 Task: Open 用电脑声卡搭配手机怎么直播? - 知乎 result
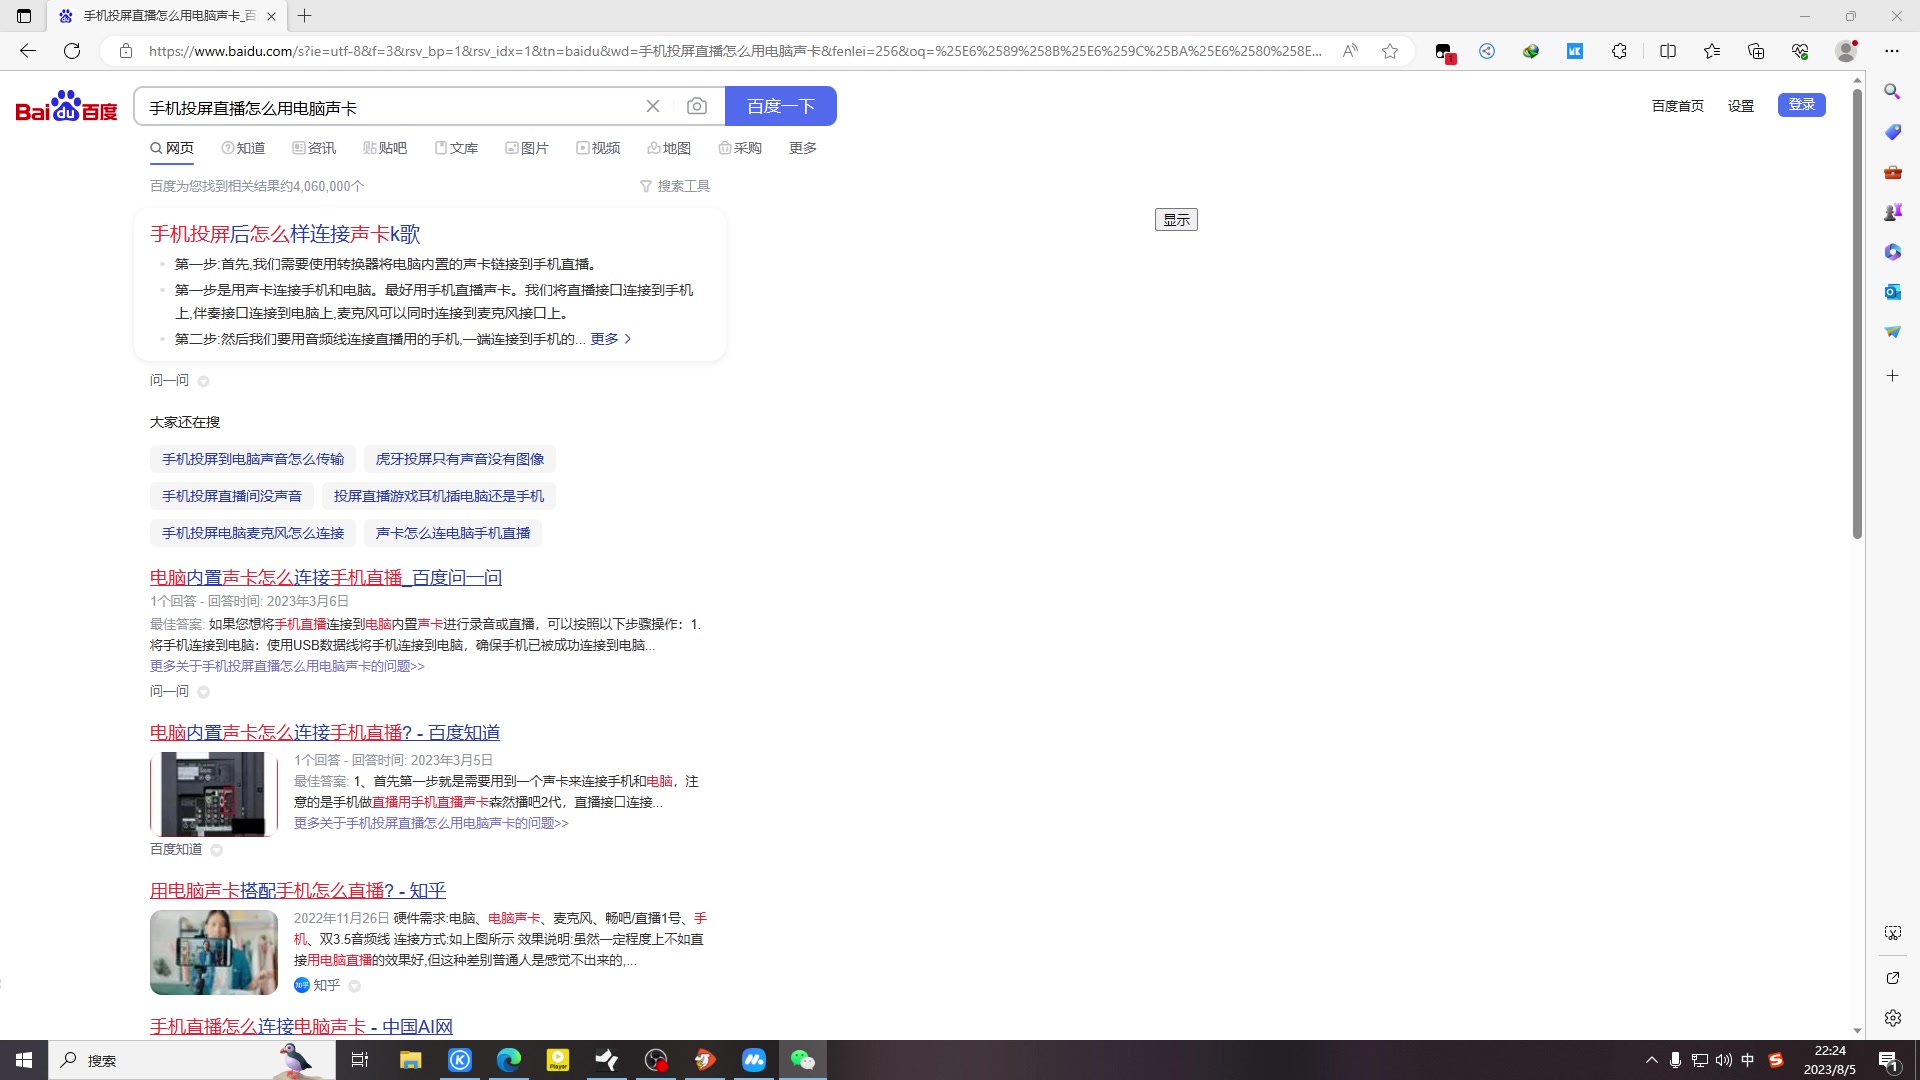[x=298, y=890]
